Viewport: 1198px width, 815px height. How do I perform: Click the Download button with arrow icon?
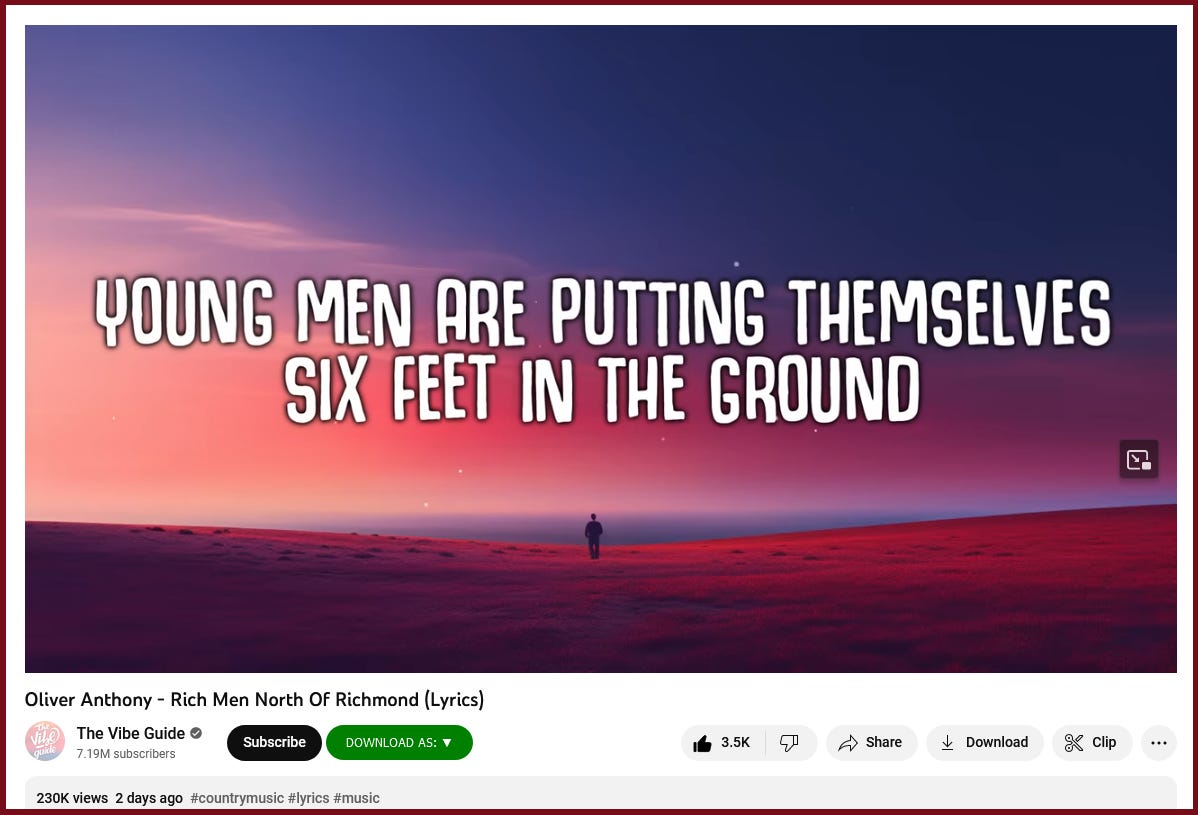984,742
